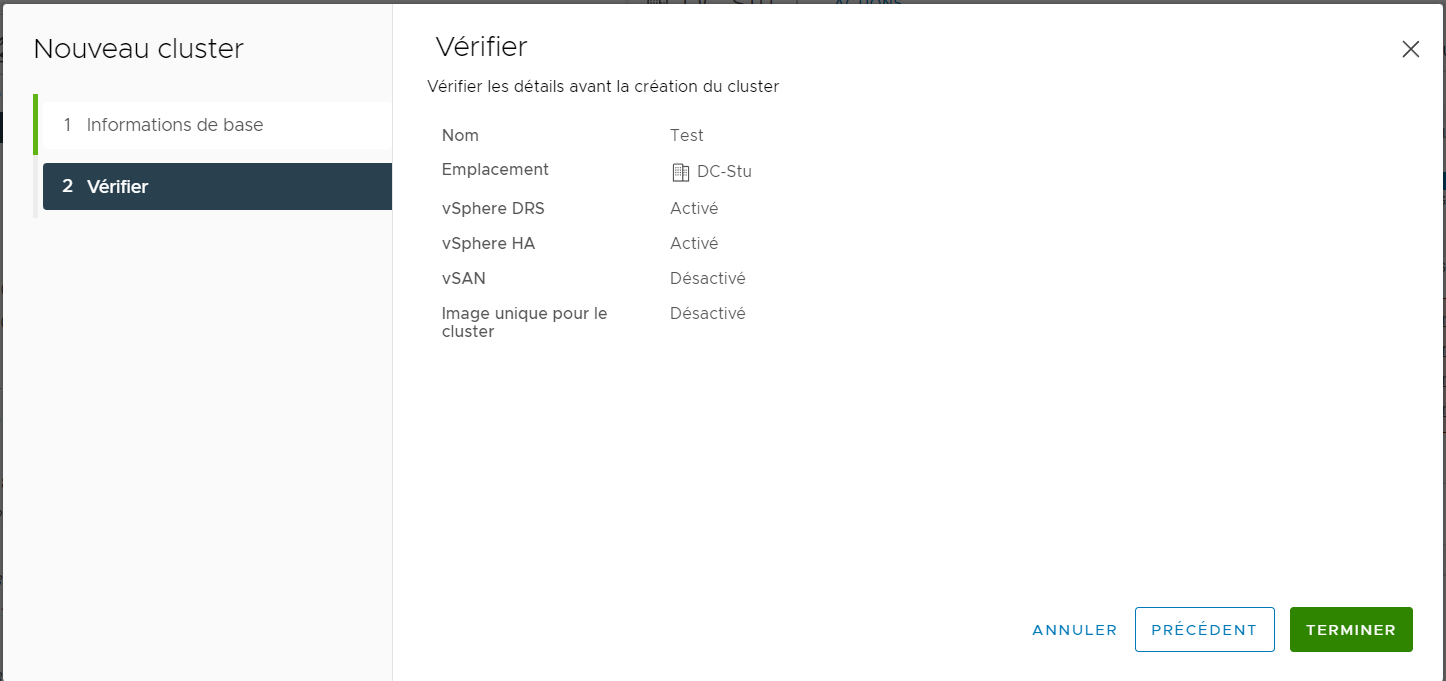Click the Vérifier heading
This screenshot has height=681, width=1446.
481,46
